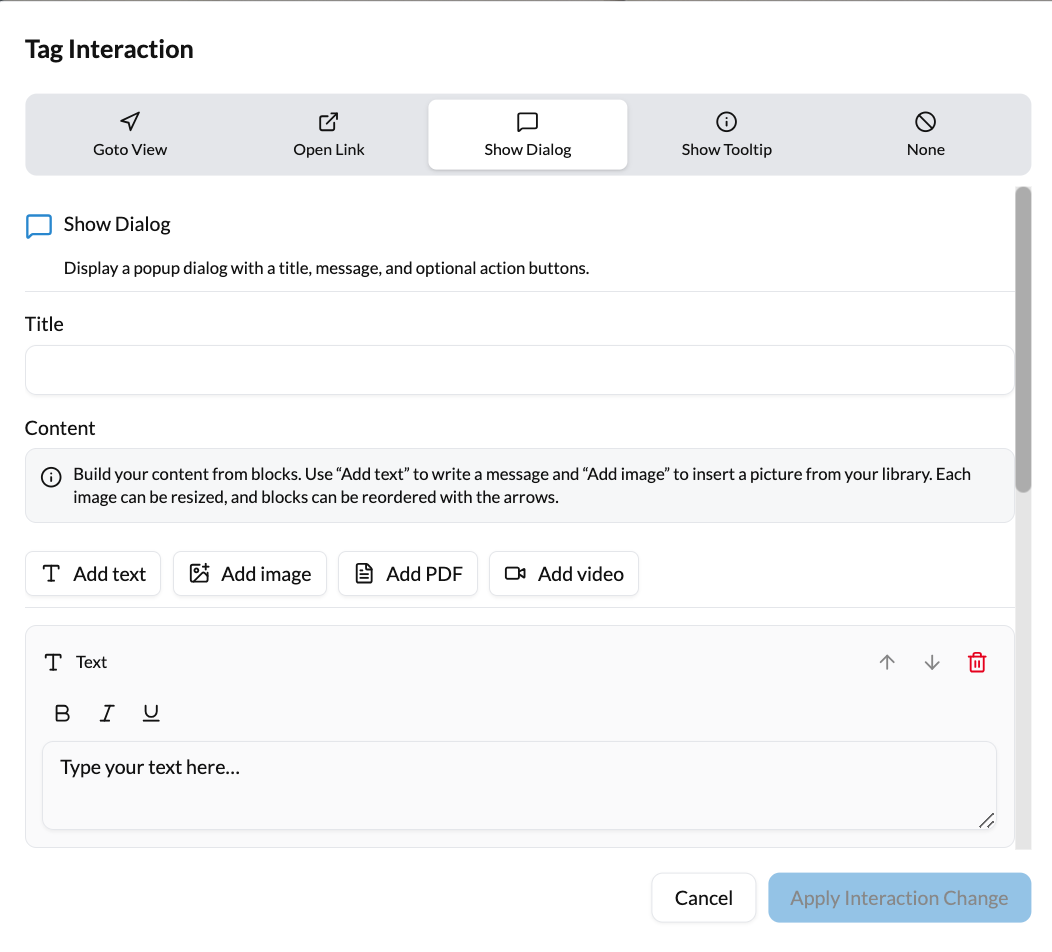Click the info icon in content hint

[x=51, y=477]
